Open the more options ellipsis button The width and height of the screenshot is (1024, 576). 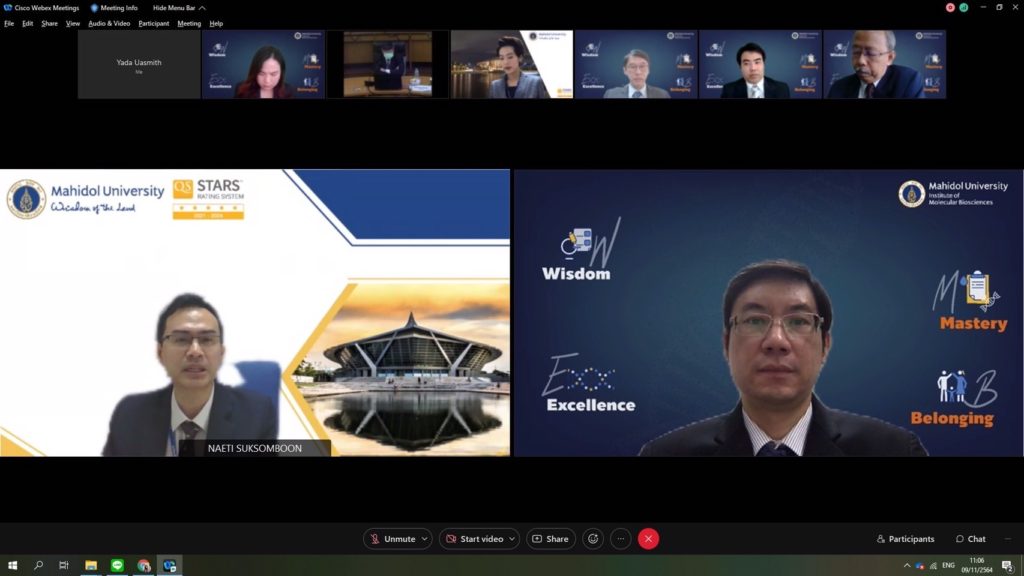621,539
